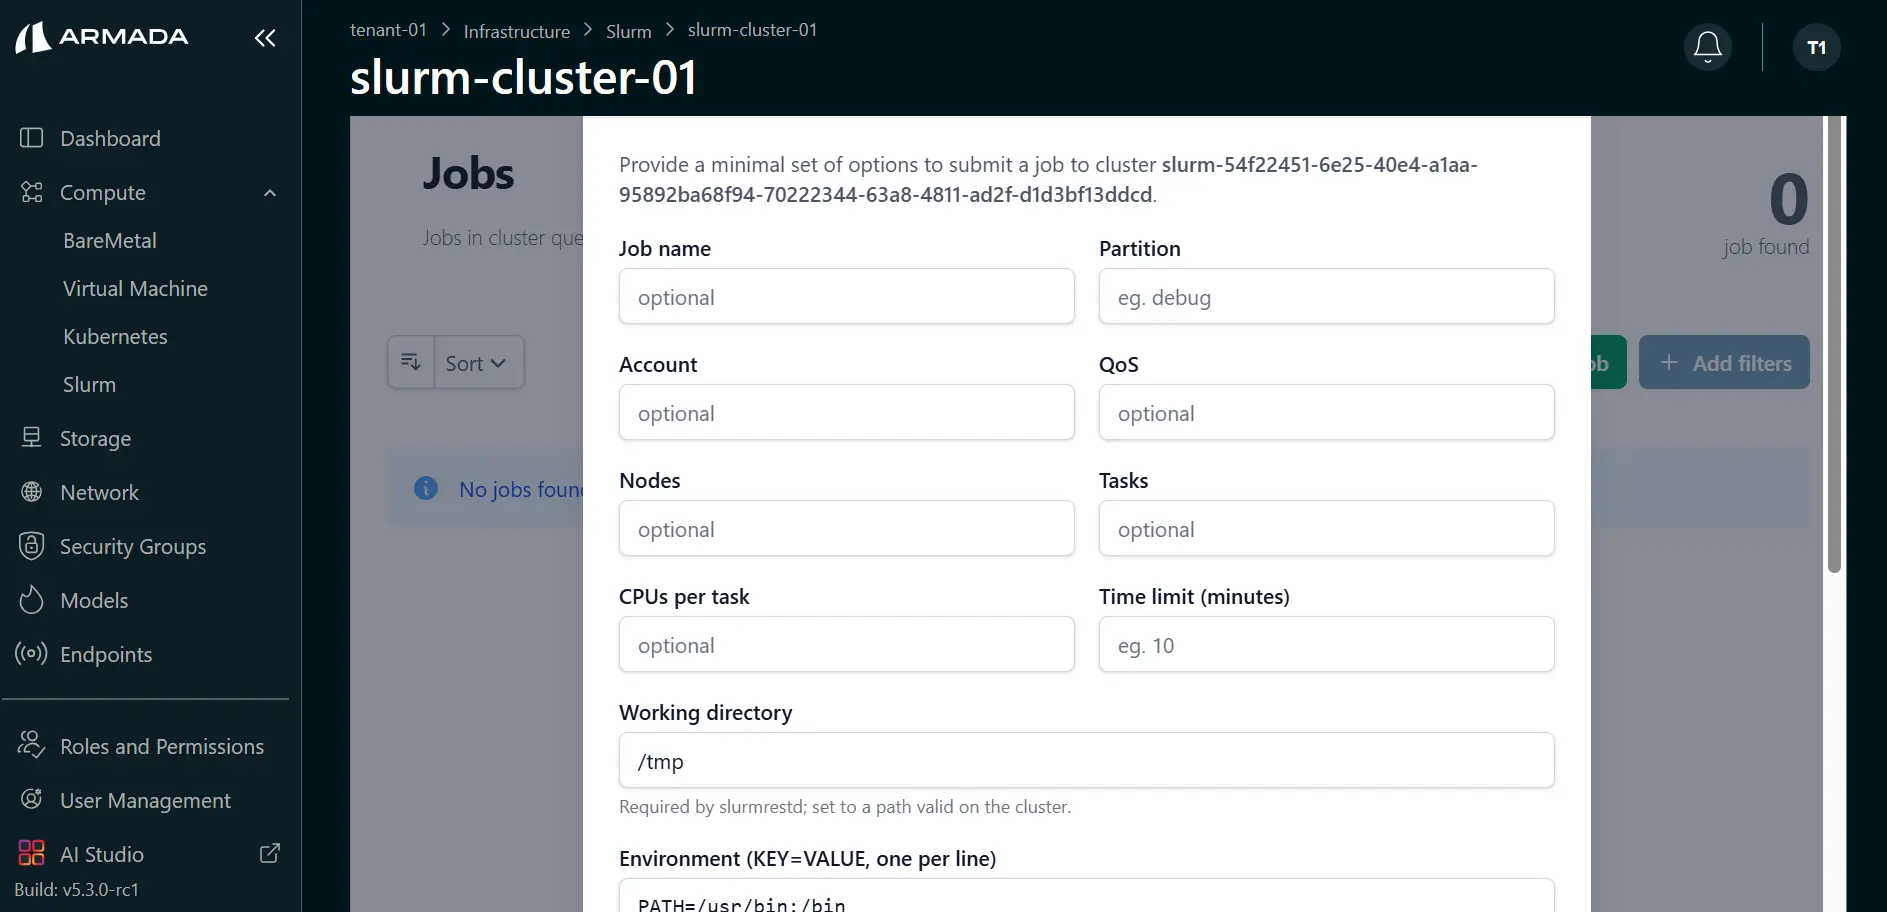Collapse the sidebar with double chevron
This screenshot has height=912, width=1887.
tap(265, 38)
